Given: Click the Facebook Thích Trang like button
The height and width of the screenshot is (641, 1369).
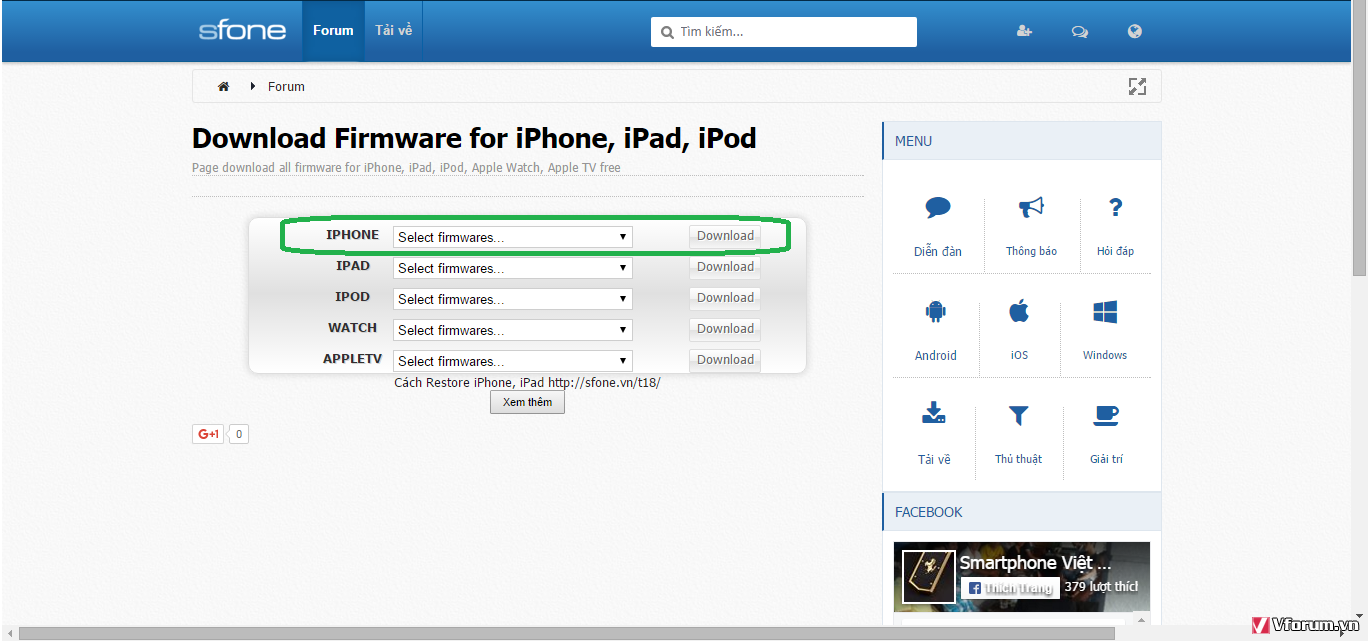Looking at the screenshot, I should 1008,588.
